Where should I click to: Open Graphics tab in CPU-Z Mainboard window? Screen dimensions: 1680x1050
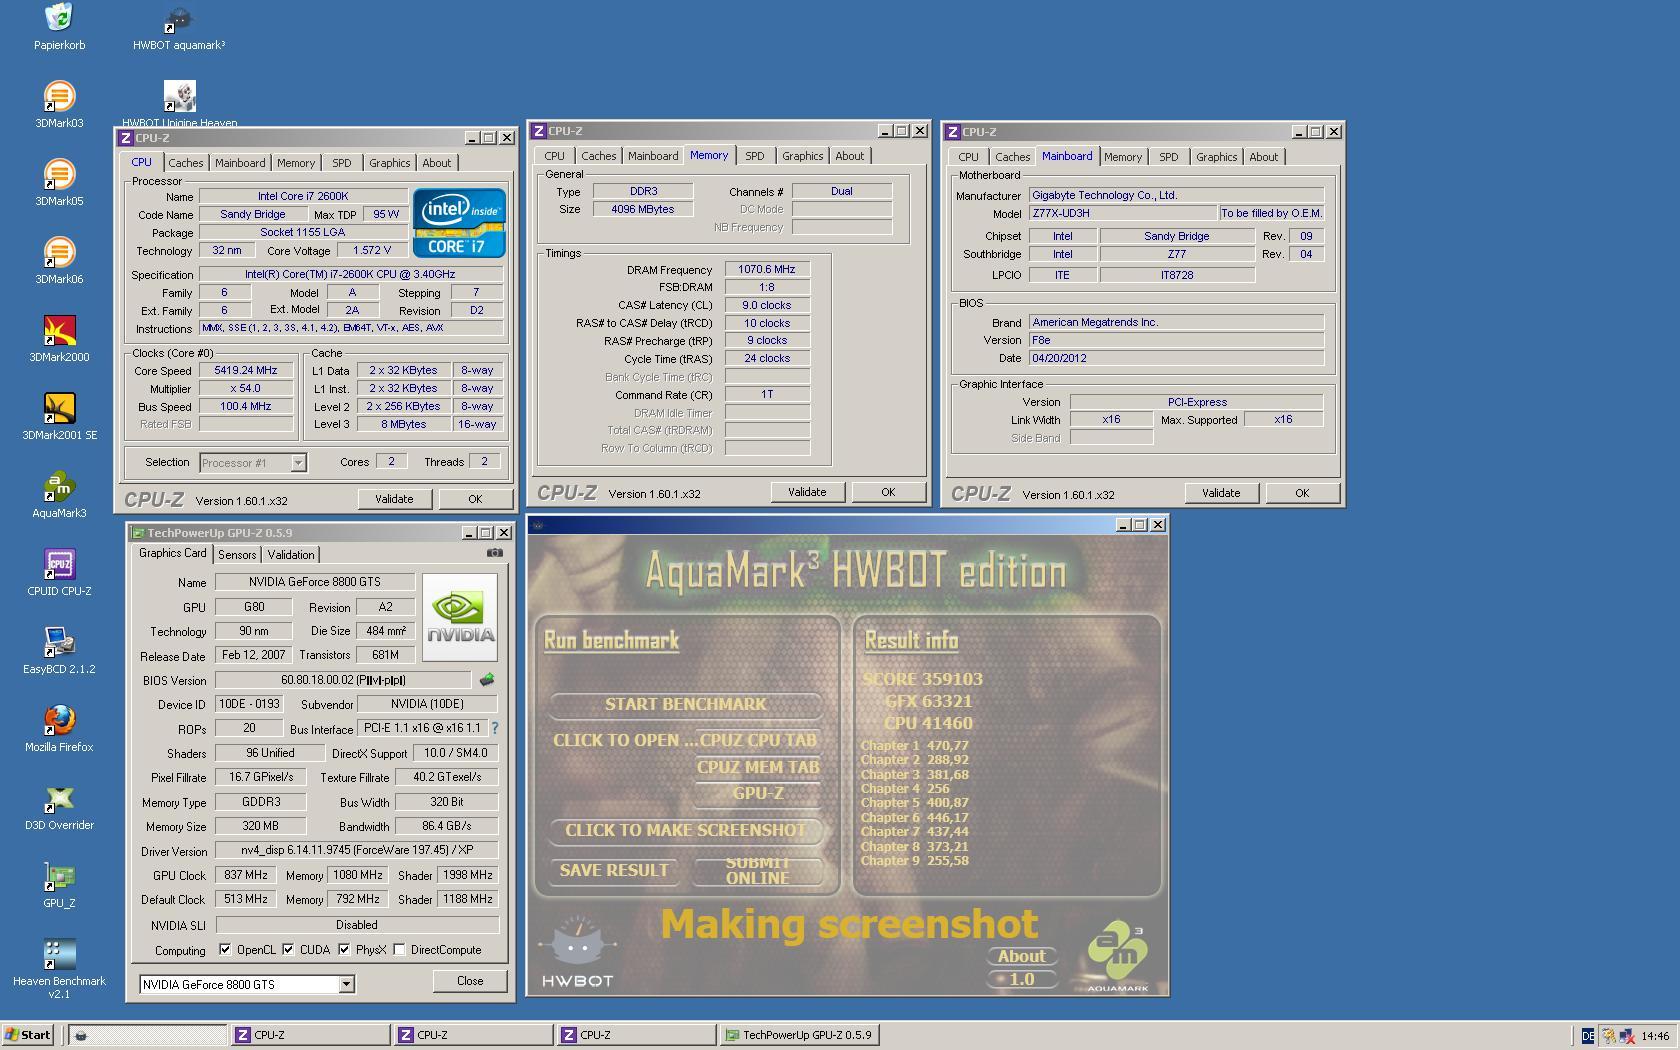pos(1216,157)
